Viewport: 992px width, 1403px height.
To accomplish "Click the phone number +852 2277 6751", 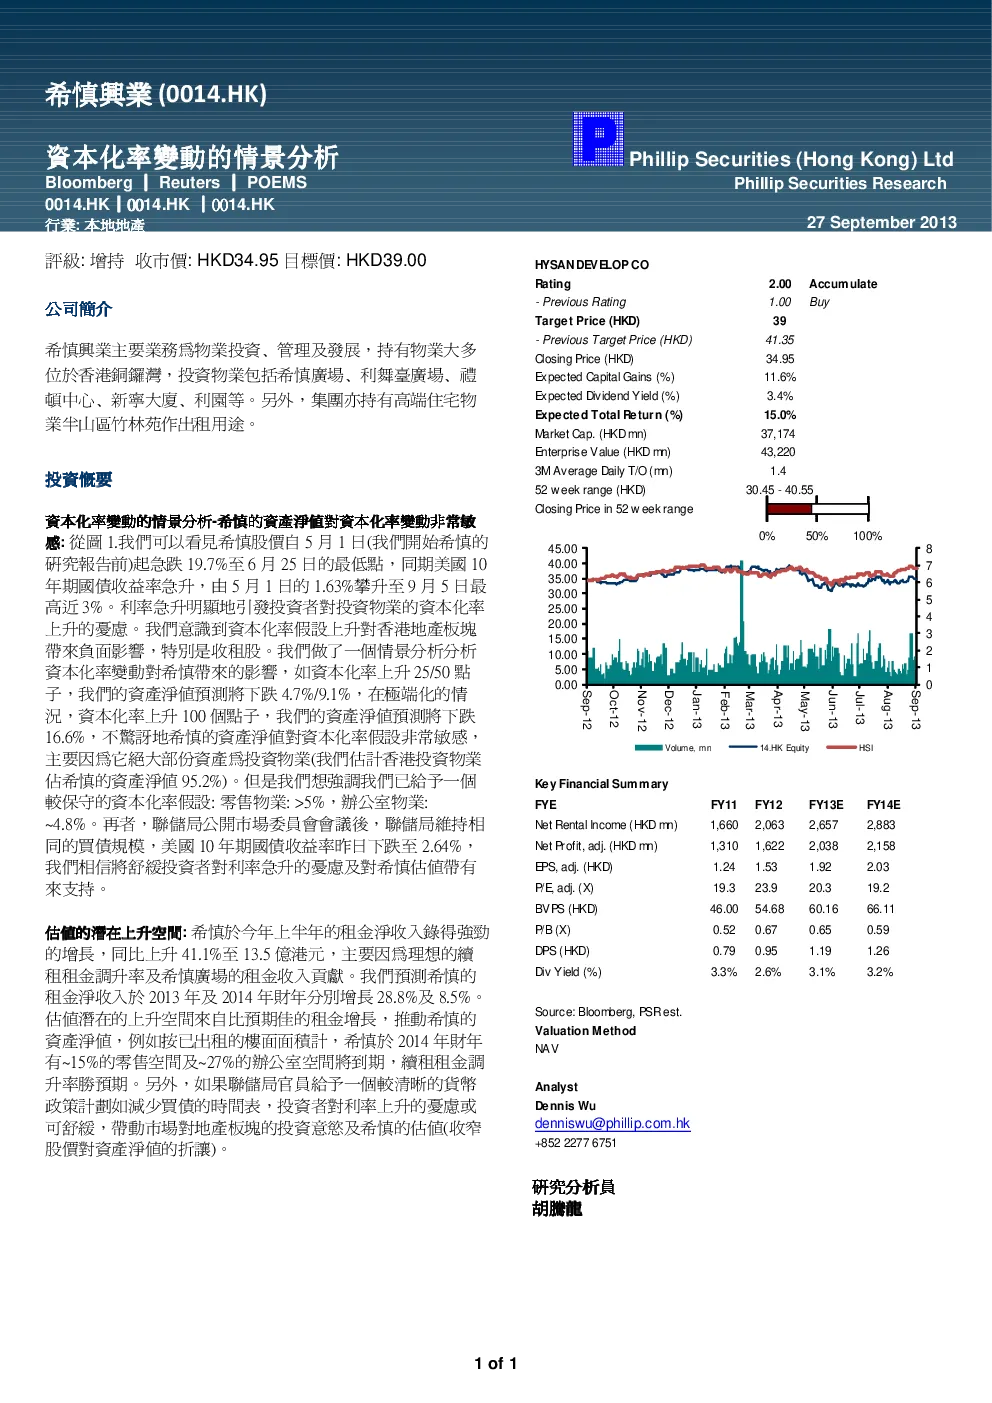I will click(576, 1143).
